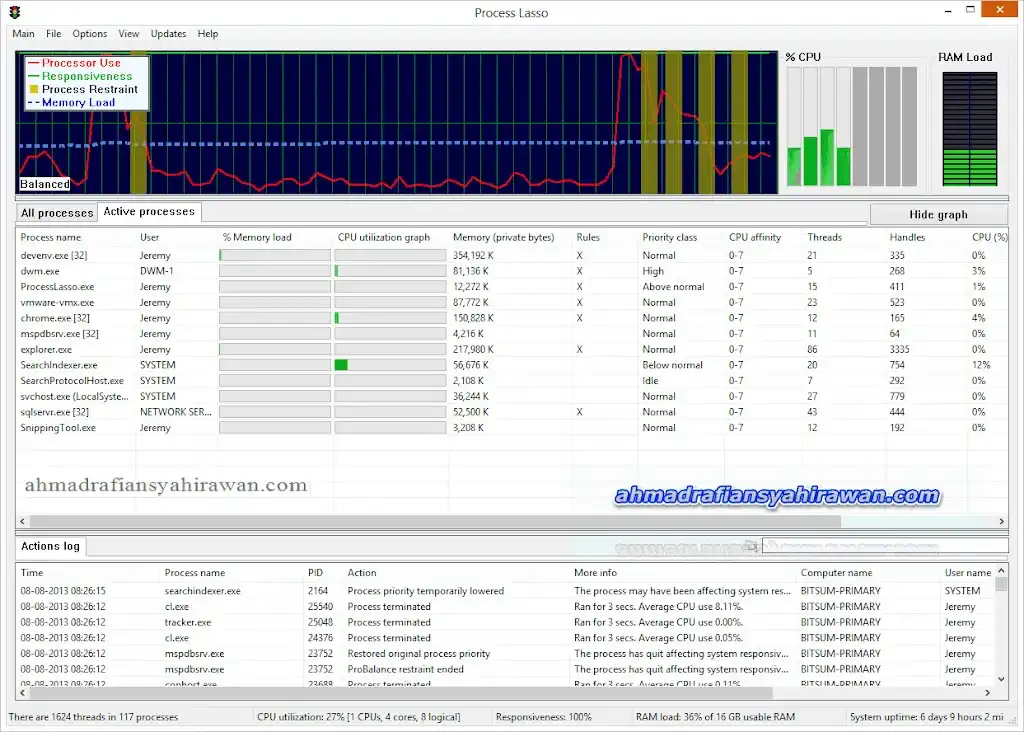The image size is (1024, 732).
Task: Sort by the Process name column header
Action: pyautogui.click(x=51, y=238)
